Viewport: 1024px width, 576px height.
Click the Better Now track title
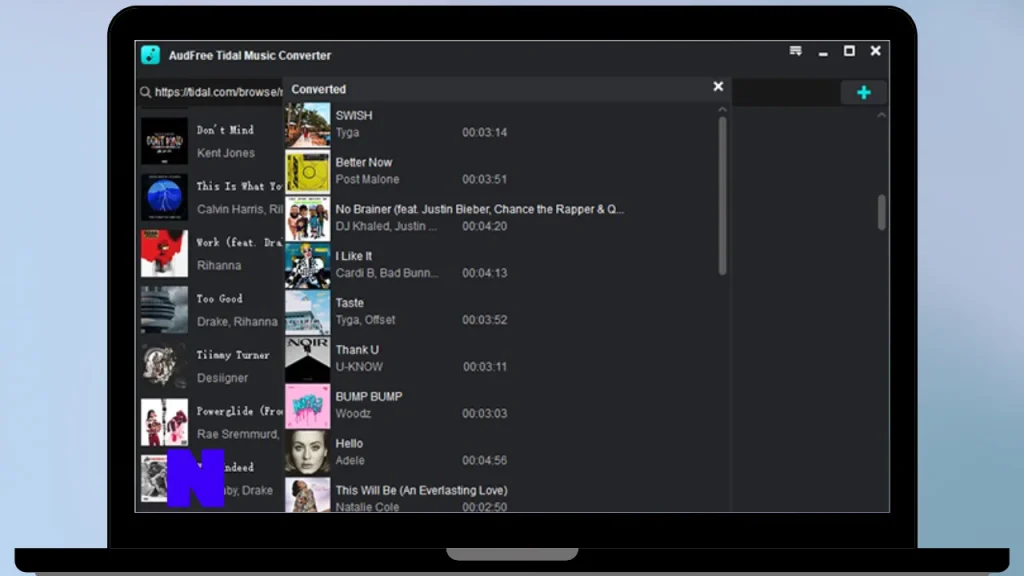click(364, 163)
